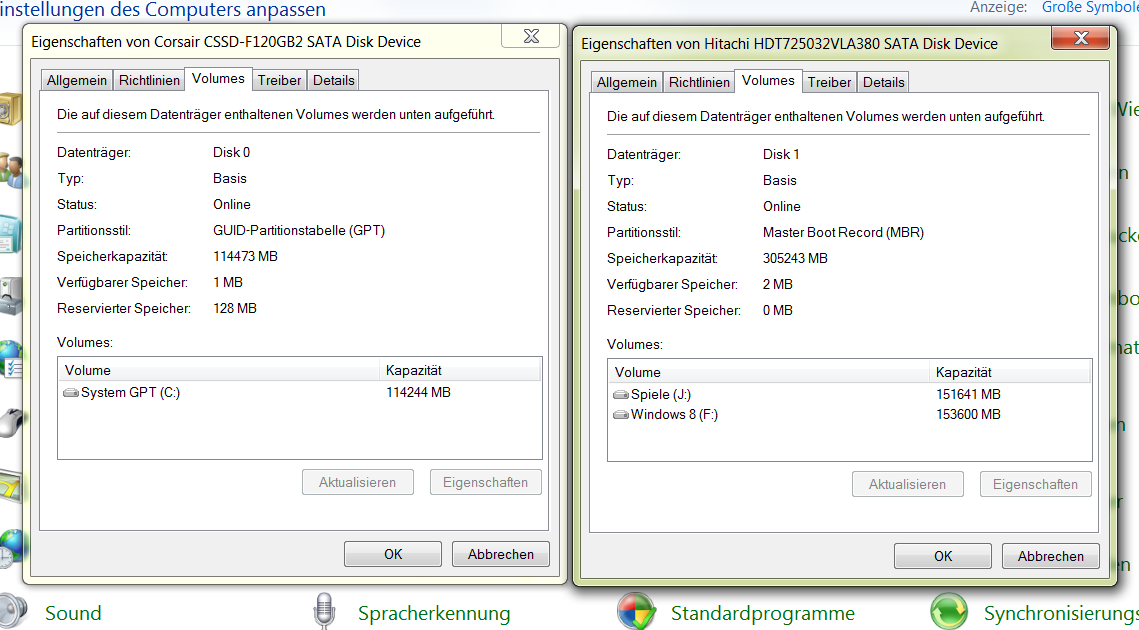
Task: Click the 128 MB reserved storage value
Action: click(235, 309)
